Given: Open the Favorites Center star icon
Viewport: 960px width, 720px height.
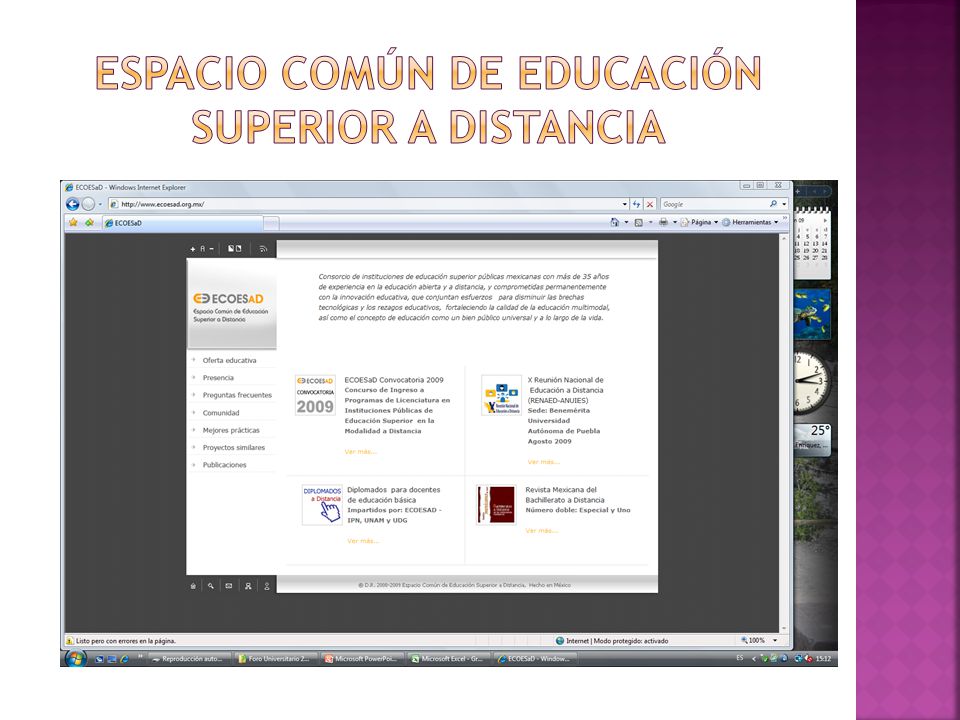Looking at the screenshot, I should click(x=73, y=222).
